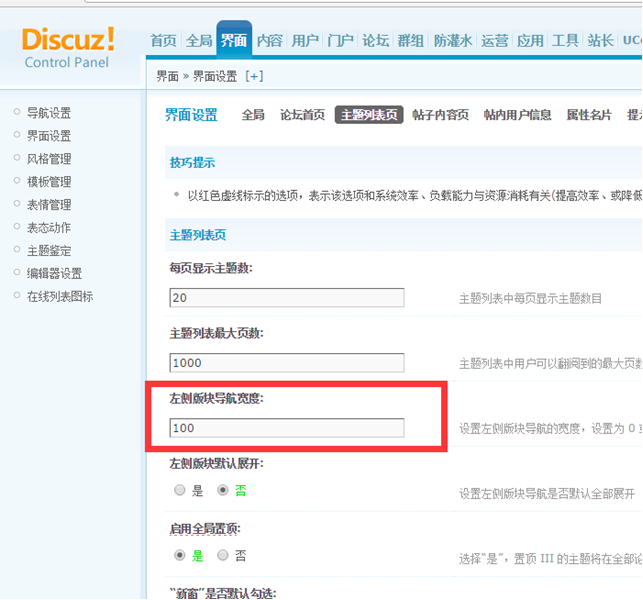Image resolution: width=643 pixels, height=600 pixels.
Task: Click the 每页显示主题数 label
Action: (x=211, y=268)
